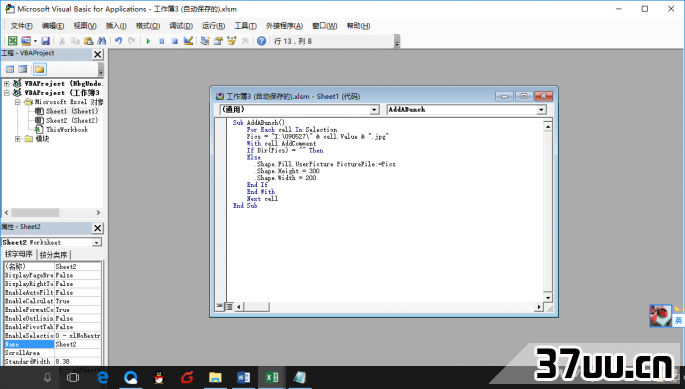685x389 pixels.
Task: Save the workbook with the floppy disk icon
Action: (45, 41)
